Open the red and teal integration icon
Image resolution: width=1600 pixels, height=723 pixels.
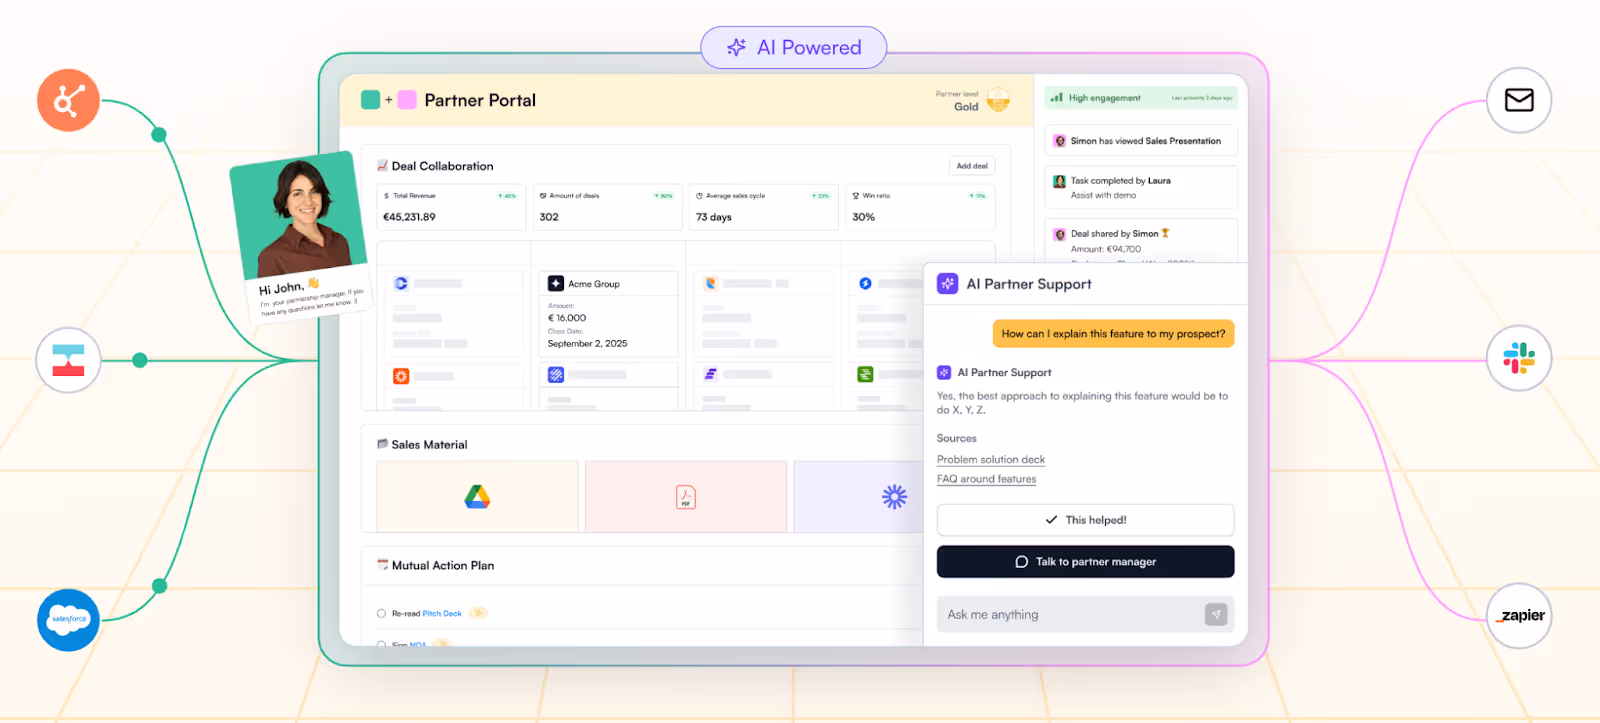(68, 360)
